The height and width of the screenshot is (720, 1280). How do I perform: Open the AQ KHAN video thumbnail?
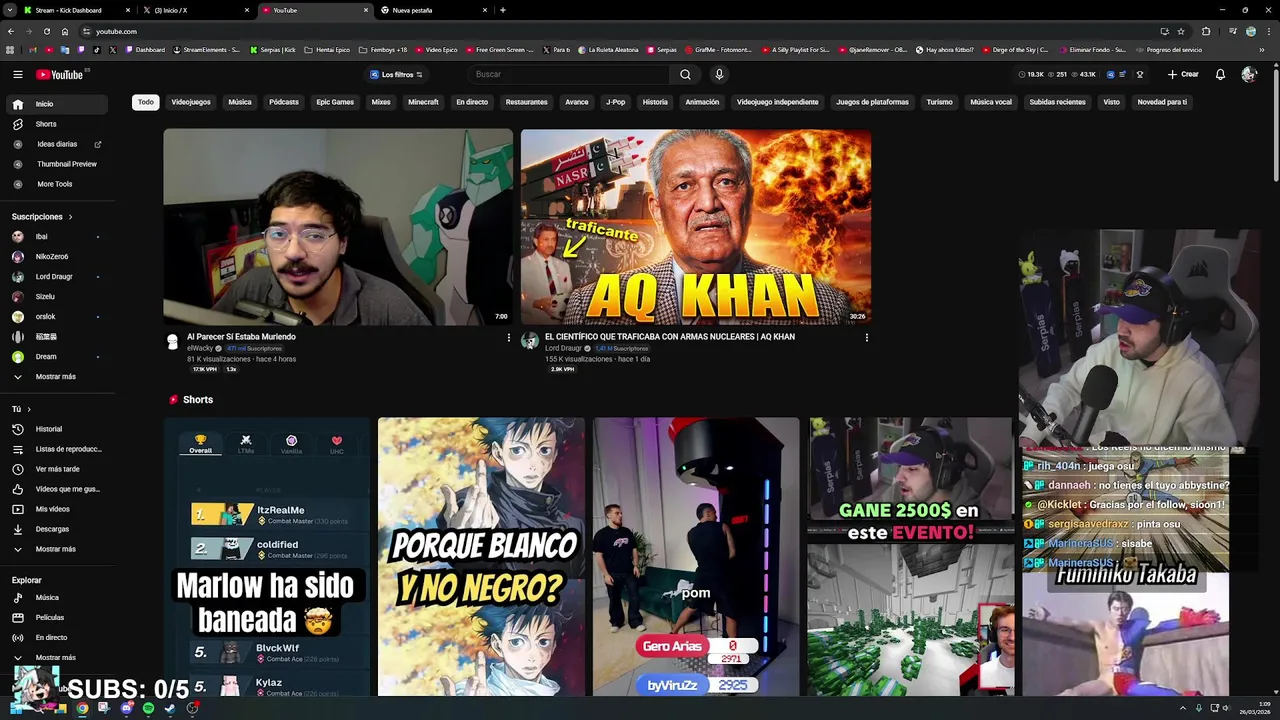click(x=696, y=227)
